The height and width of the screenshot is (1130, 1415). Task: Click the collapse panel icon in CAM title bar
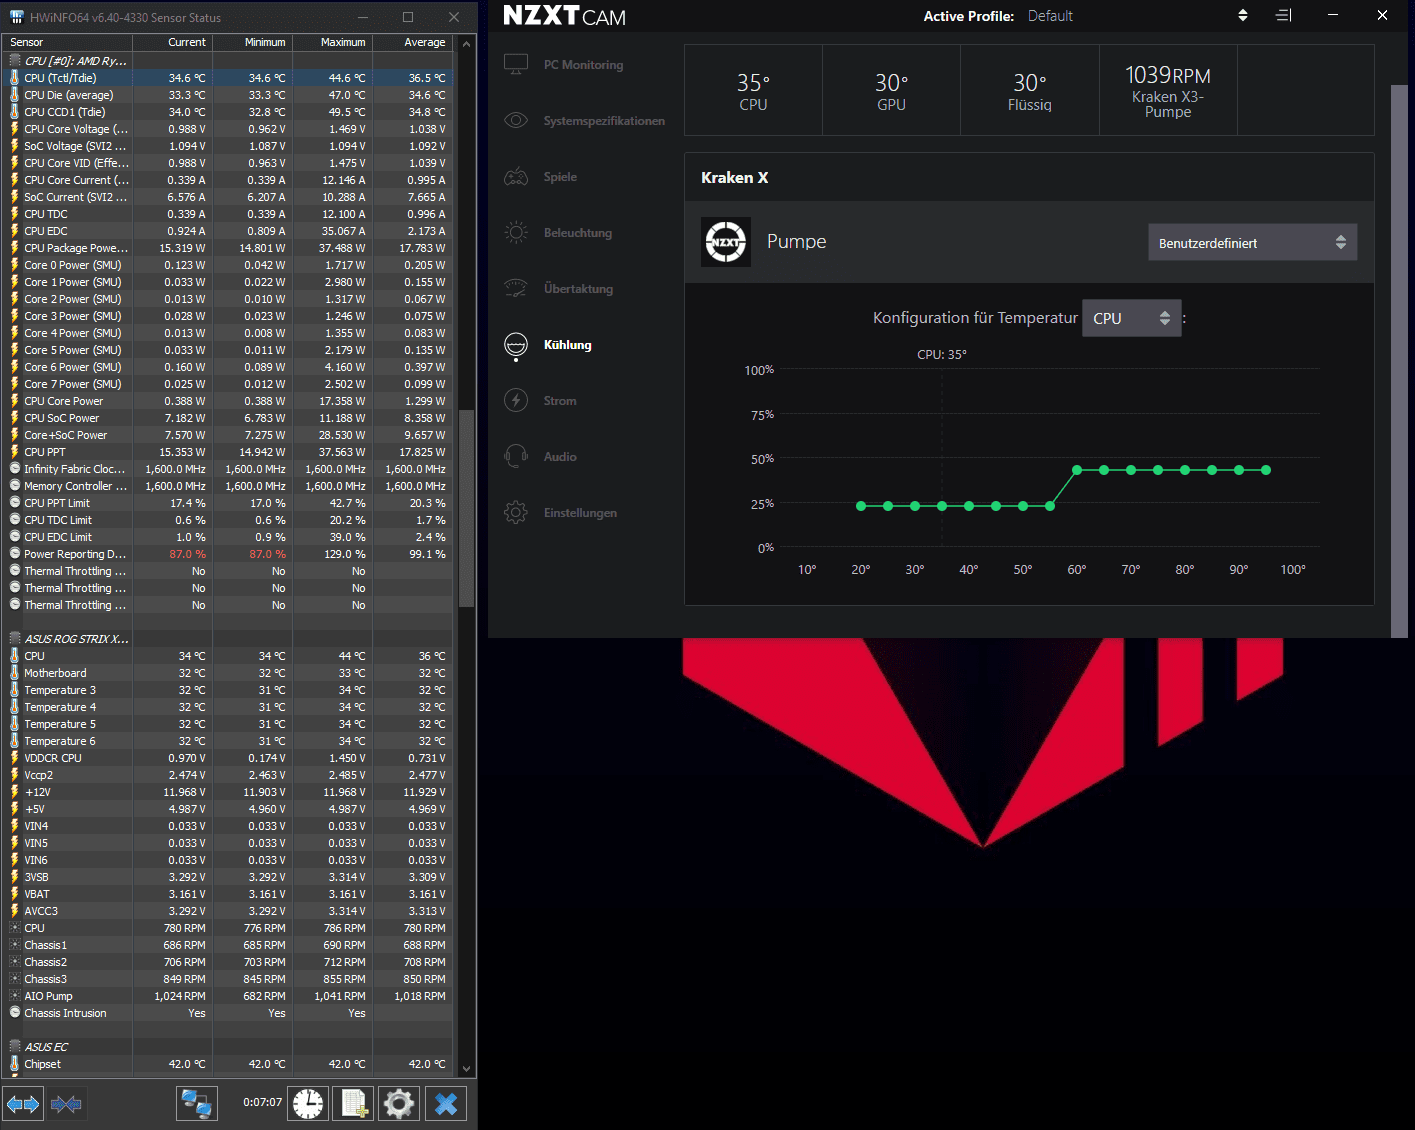[x=1284, y=15]
